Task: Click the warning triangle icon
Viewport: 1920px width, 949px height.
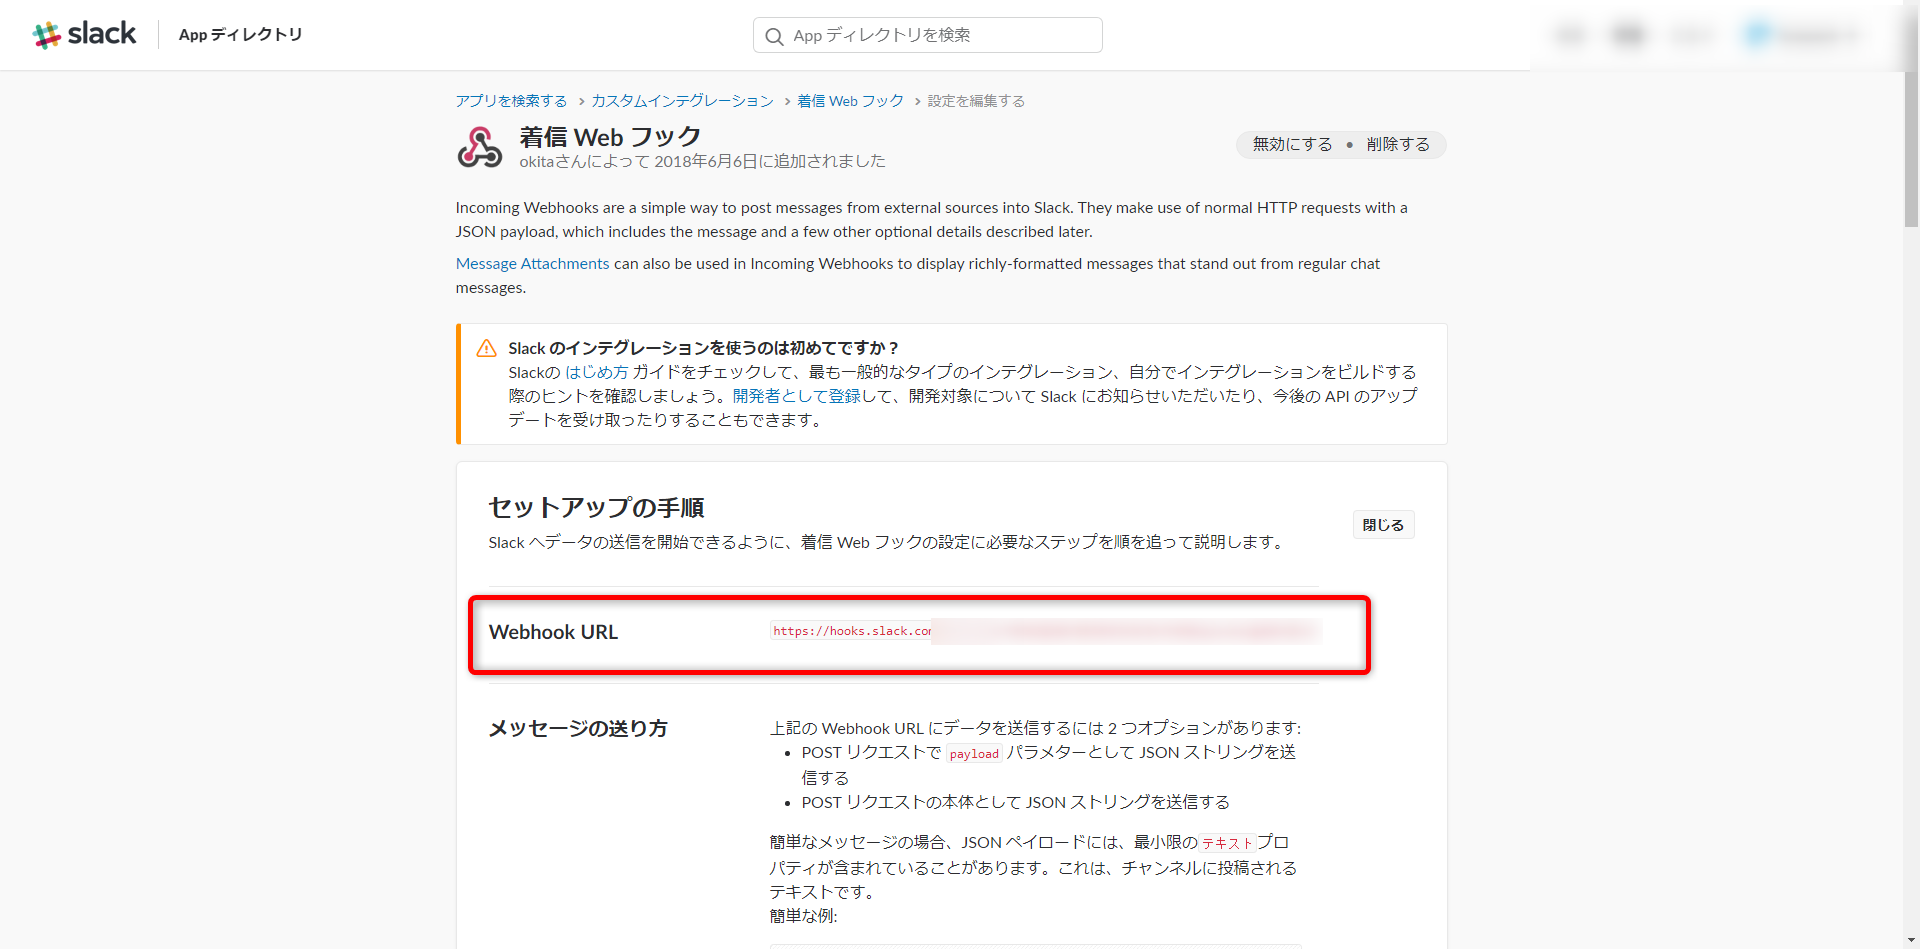Action: pos(486,348)
